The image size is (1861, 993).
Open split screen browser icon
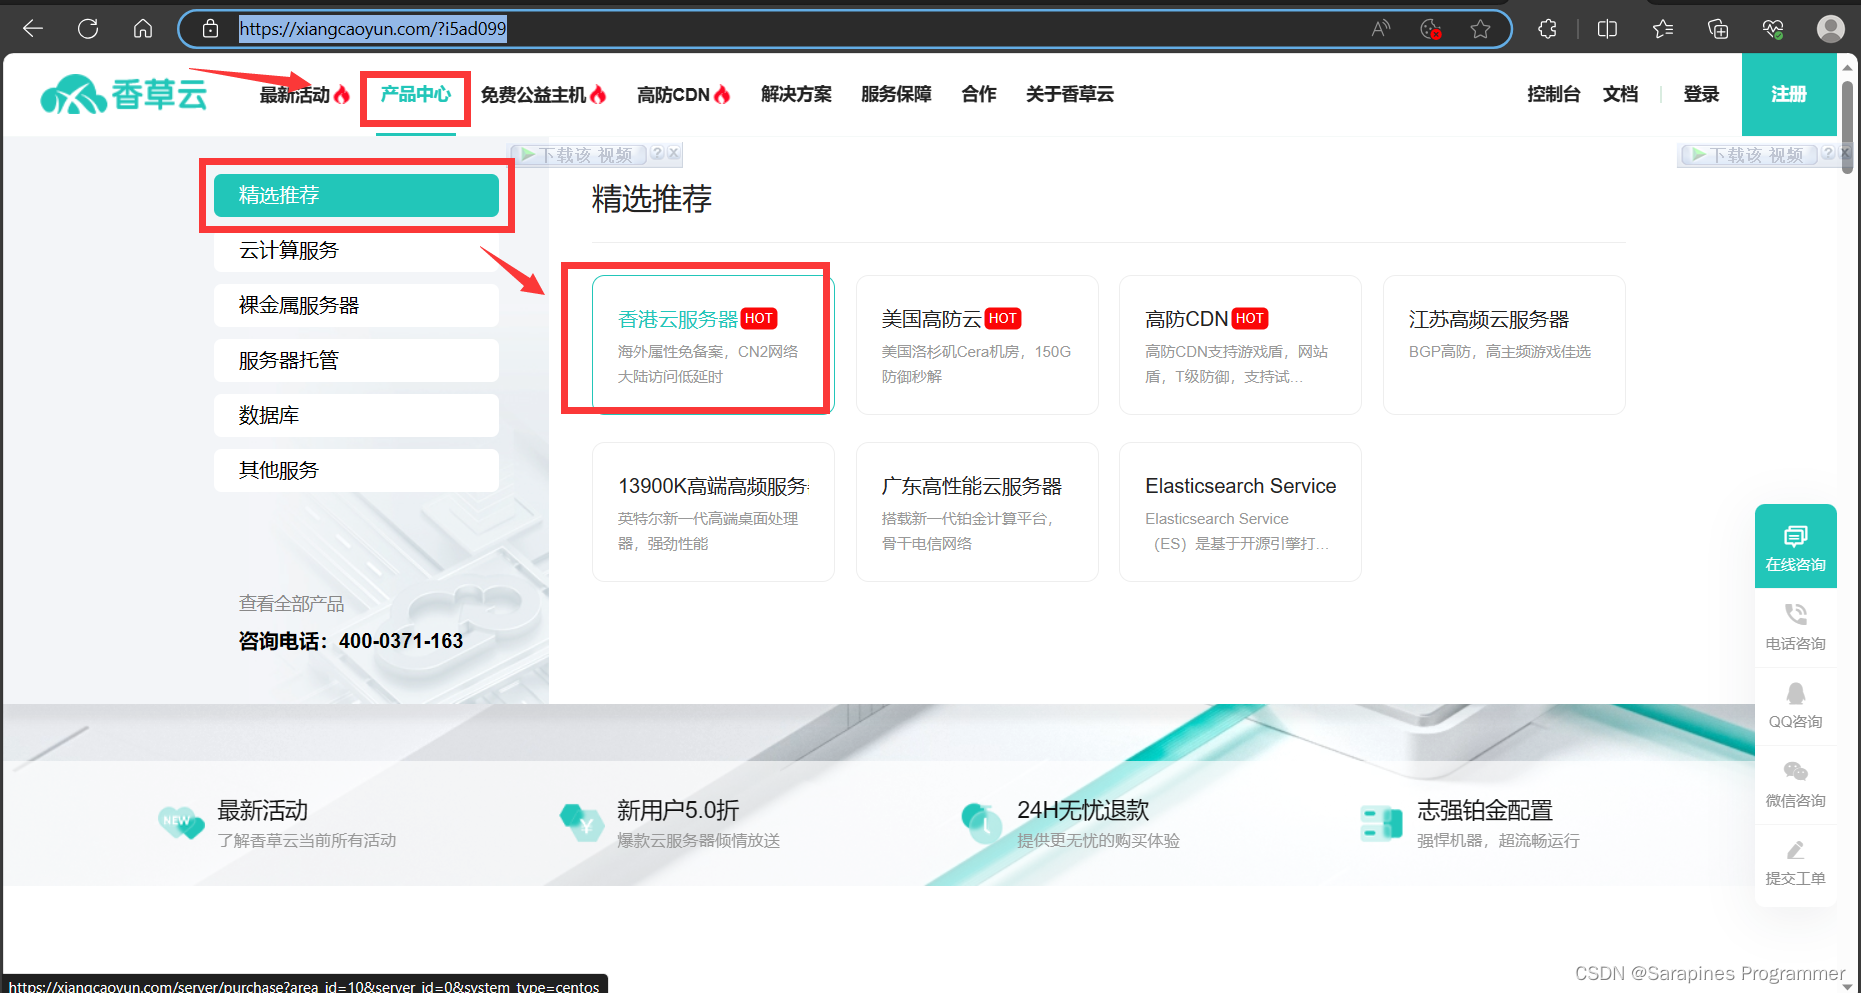[1607, 29]
